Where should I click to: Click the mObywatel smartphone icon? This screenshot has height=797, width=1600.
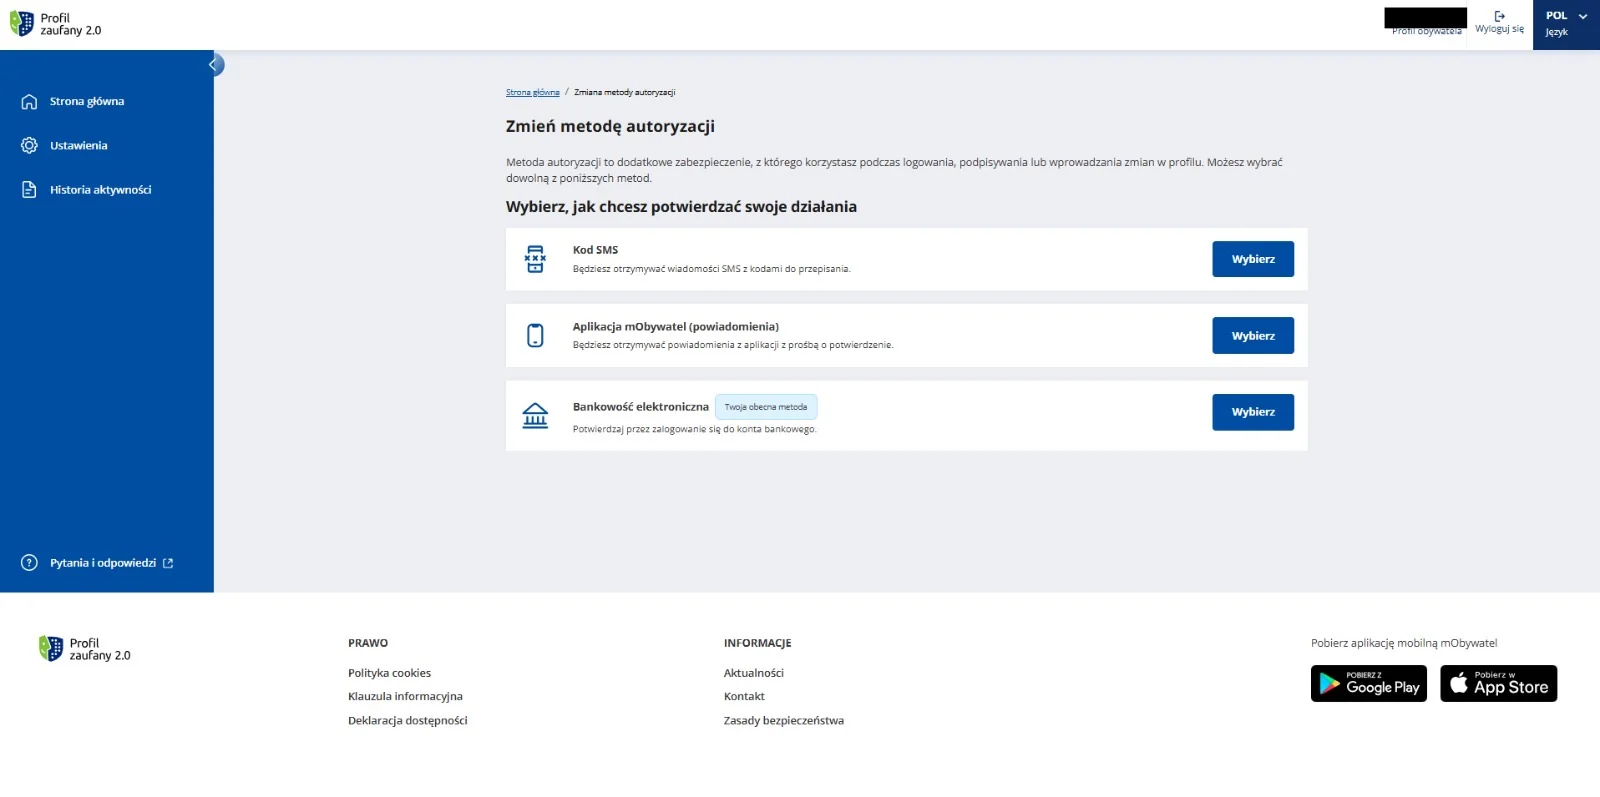click(x=535, y=335)
